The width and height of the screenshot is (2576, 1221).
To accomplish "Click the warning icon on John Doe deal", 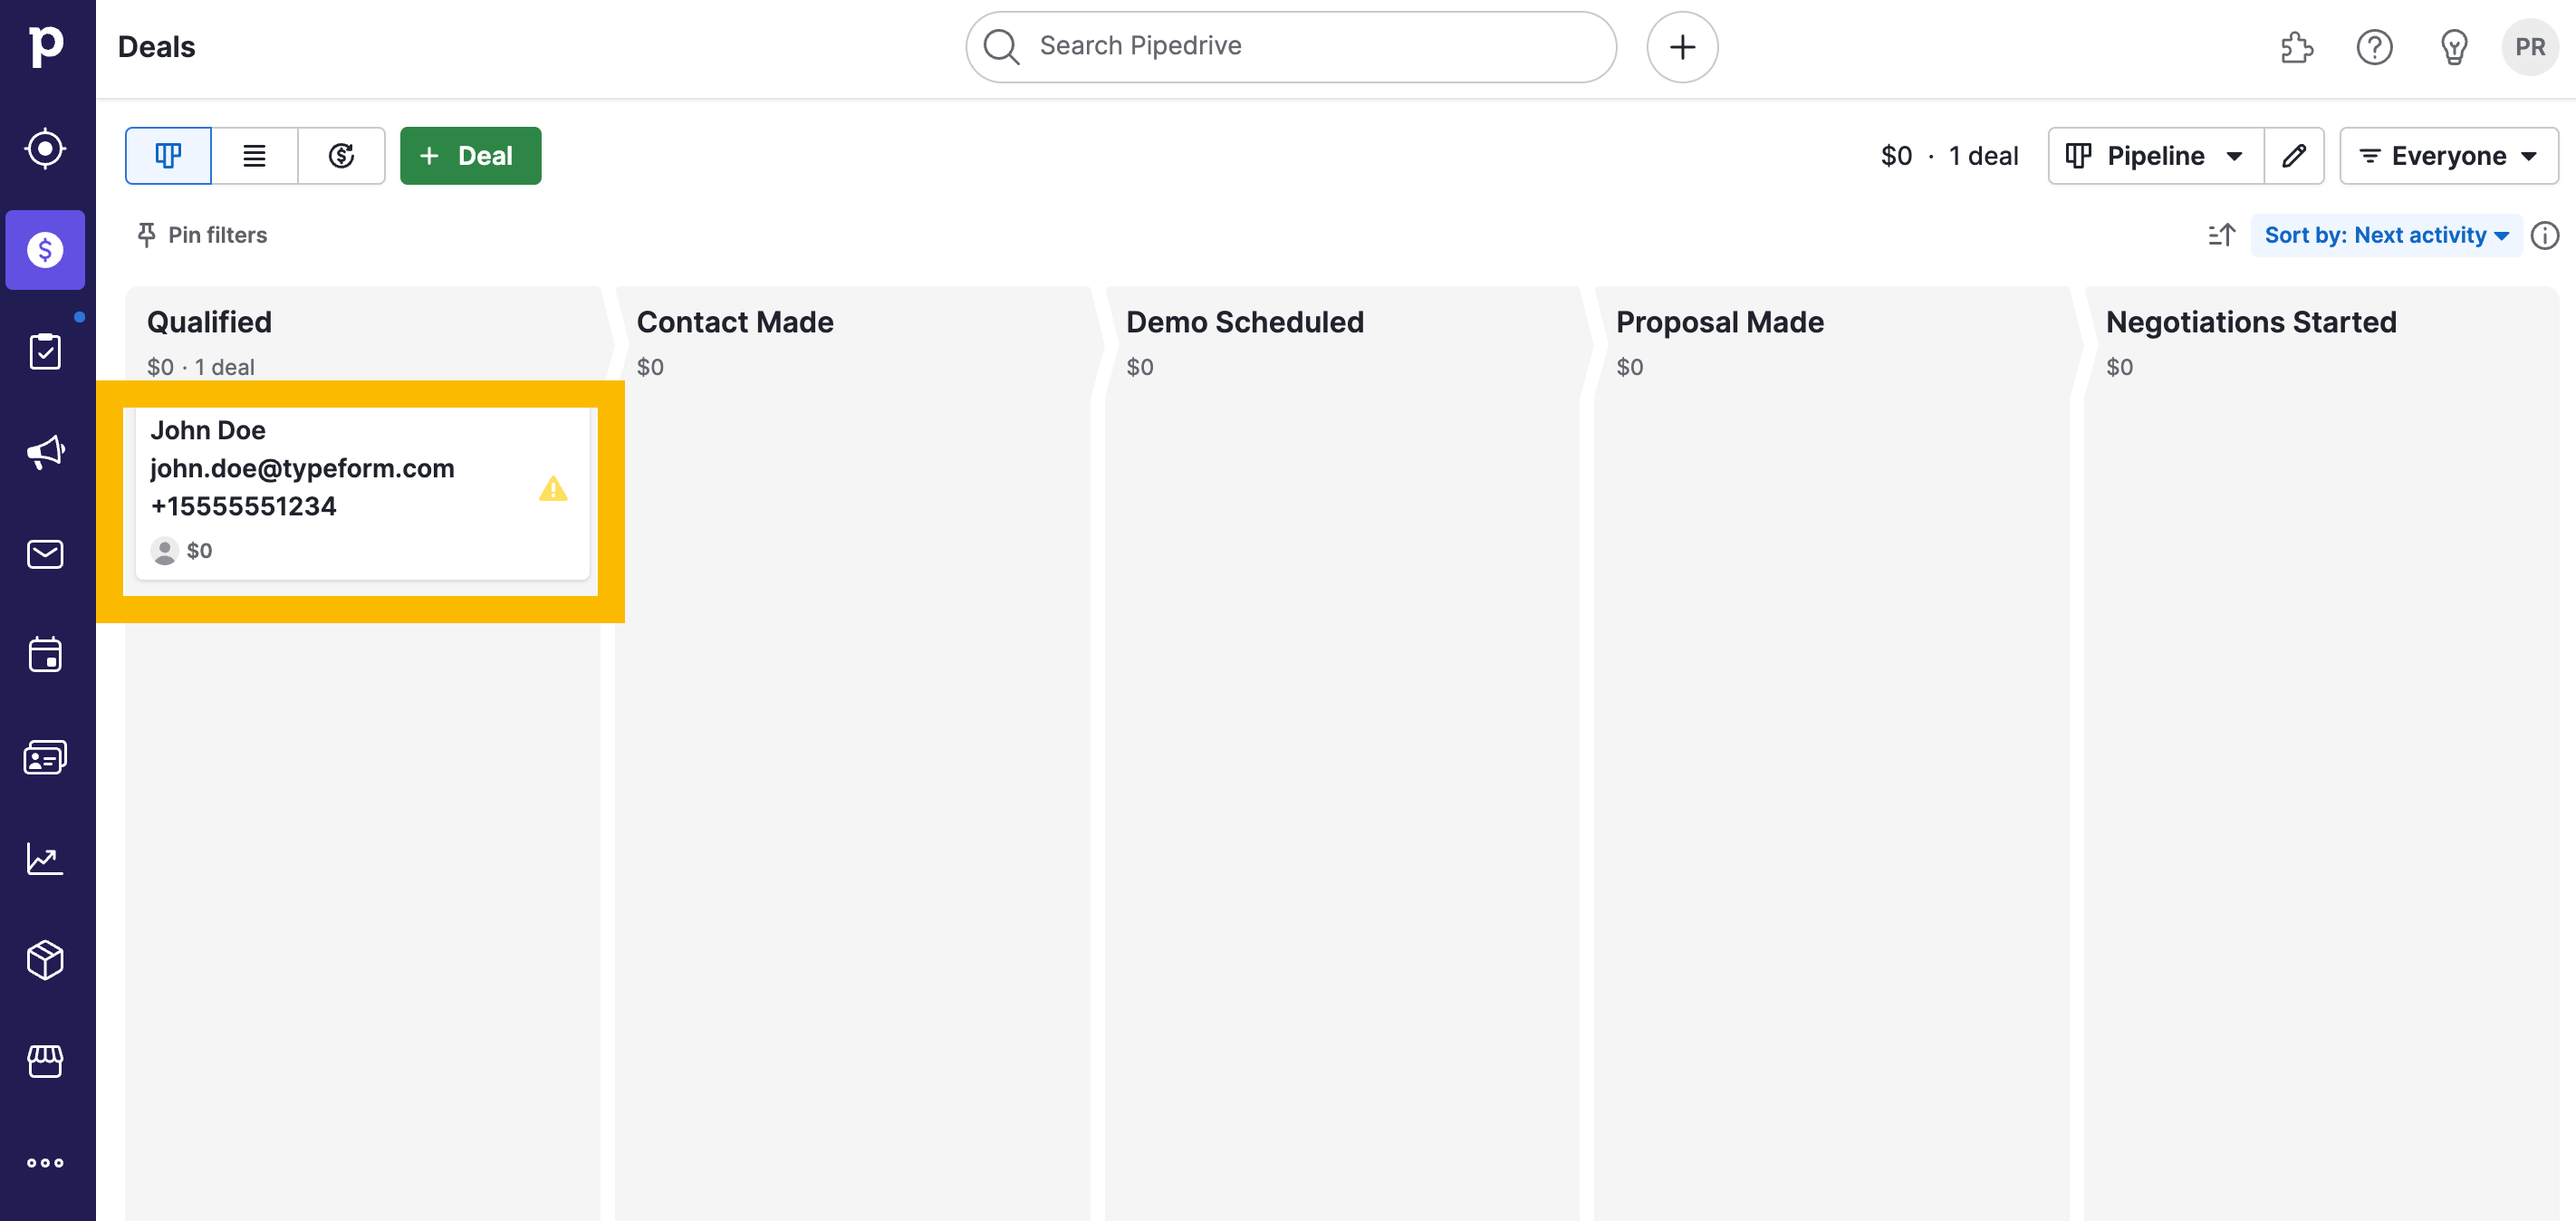I will pyautogui.click(x=553, y=488).
